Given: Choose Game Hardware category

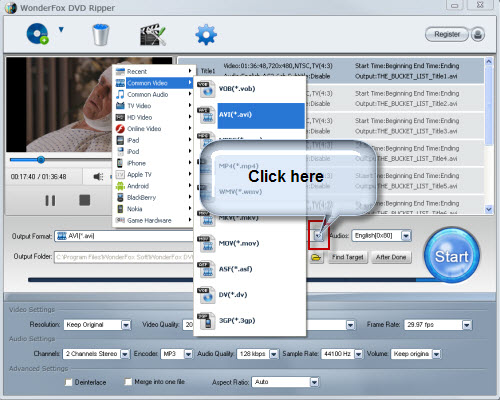Looking at the screenshot, I should (153, 220).
